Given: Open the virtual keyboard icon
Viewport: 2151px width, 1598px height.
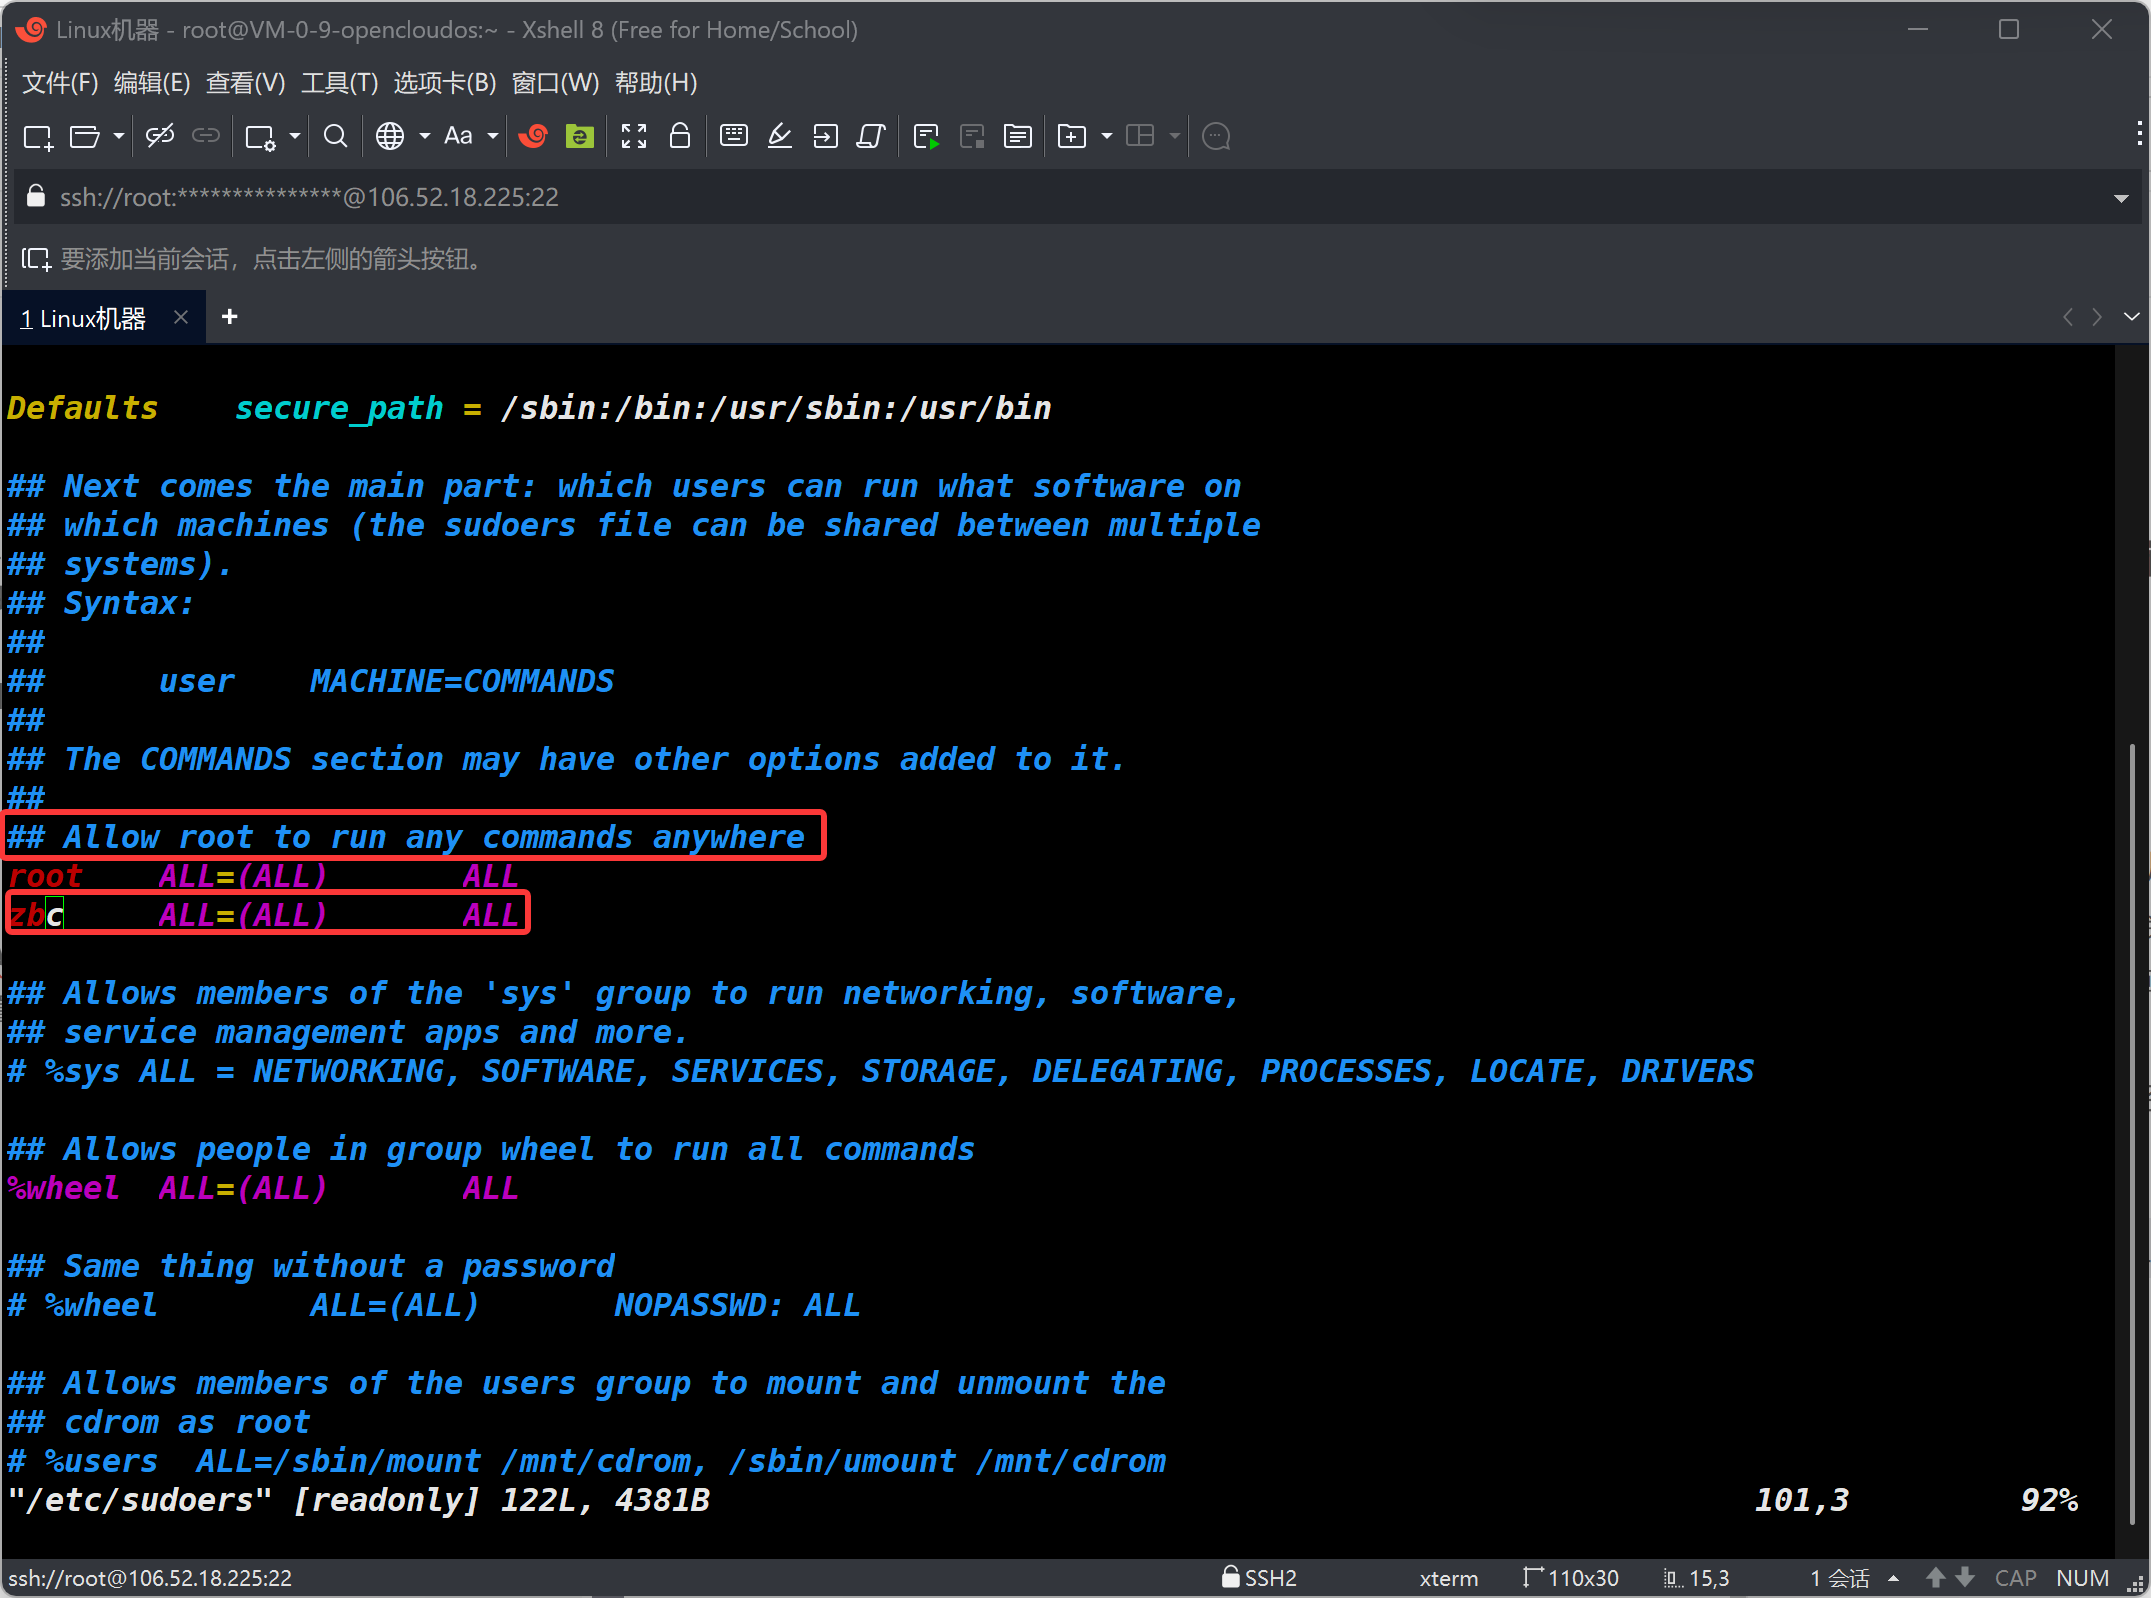Looking at the screenshot, I should [x=734, y=136].
